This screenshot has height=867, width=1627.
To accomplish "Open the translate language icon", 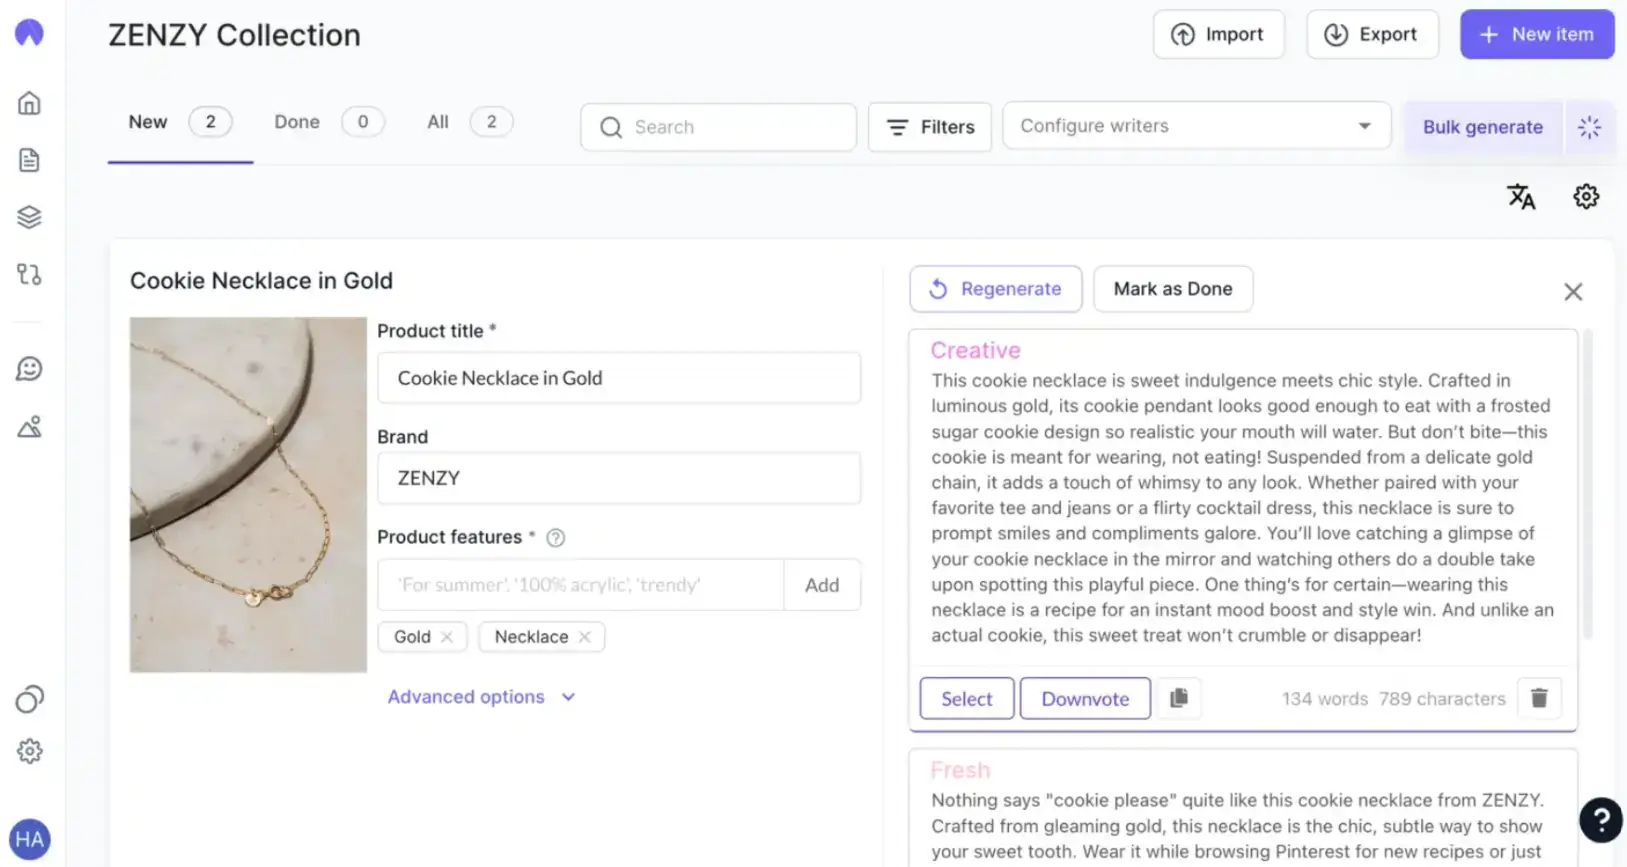I will tap(1520, 197).
